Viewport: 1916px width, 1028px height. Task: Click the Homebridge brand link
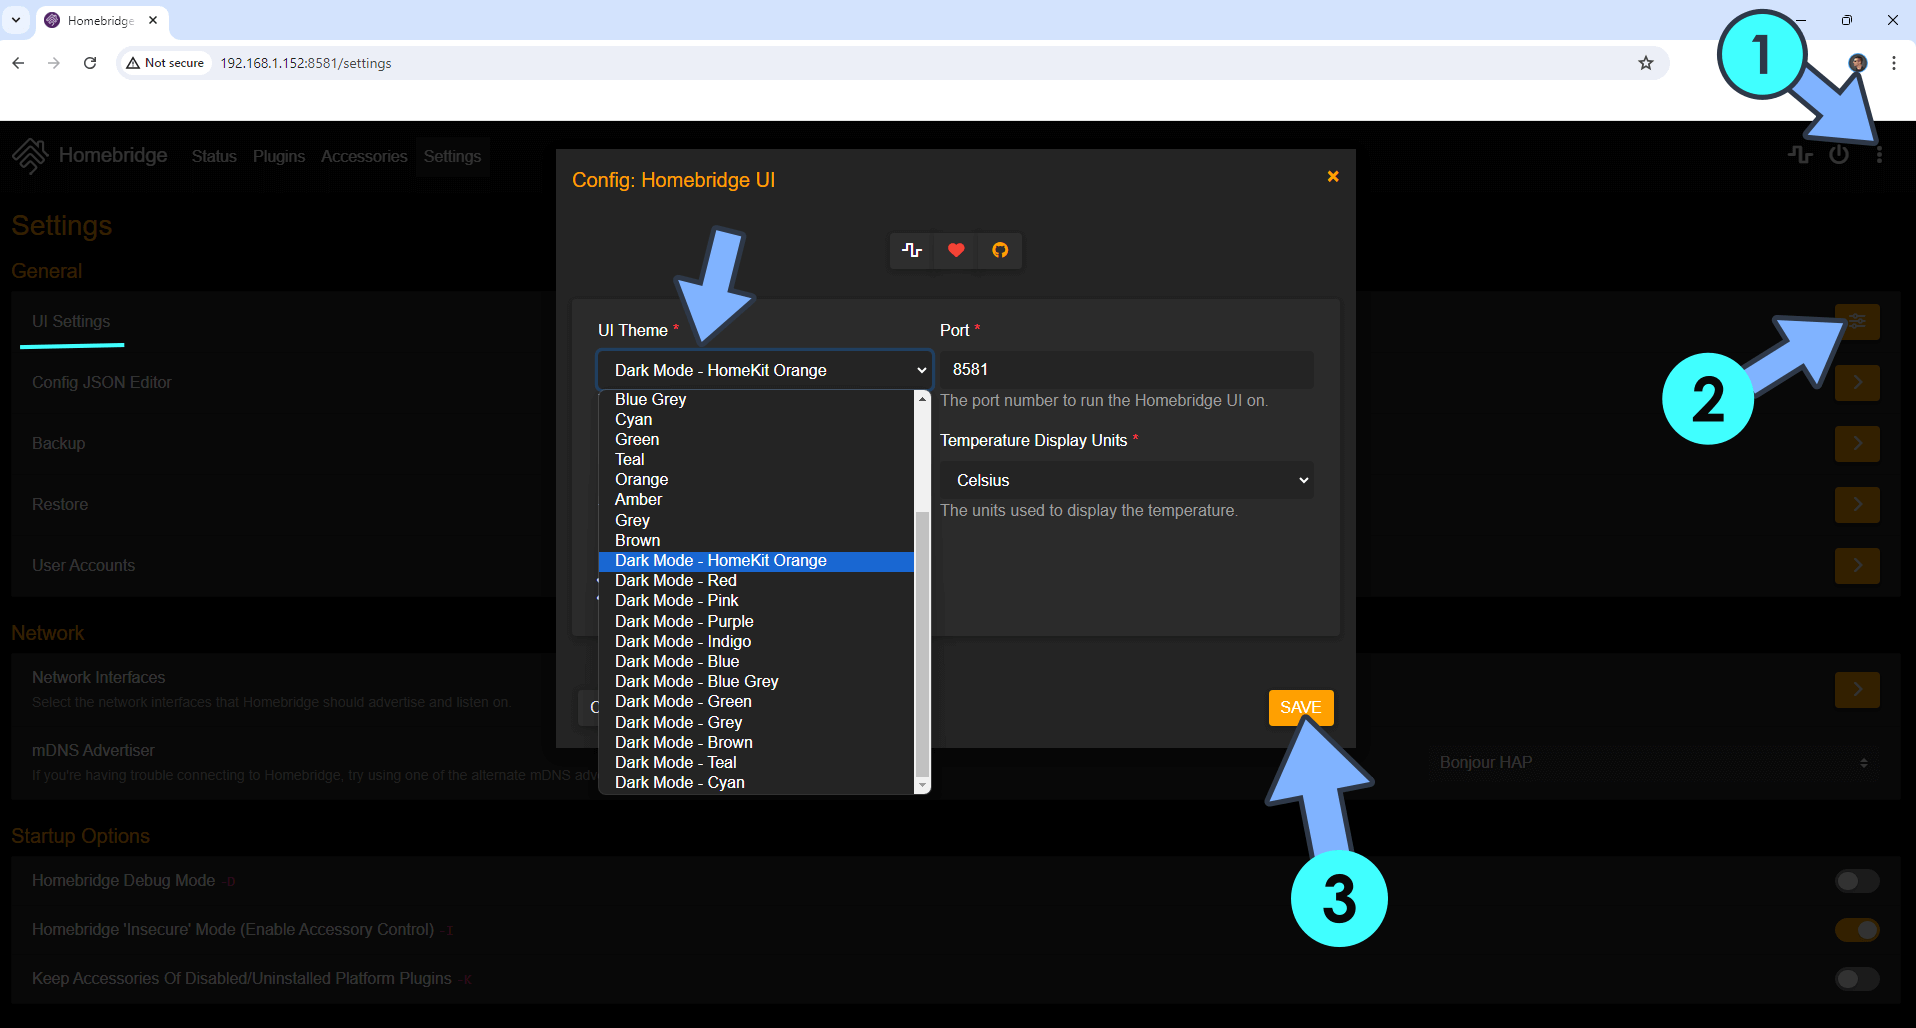(x=113, y=155)
